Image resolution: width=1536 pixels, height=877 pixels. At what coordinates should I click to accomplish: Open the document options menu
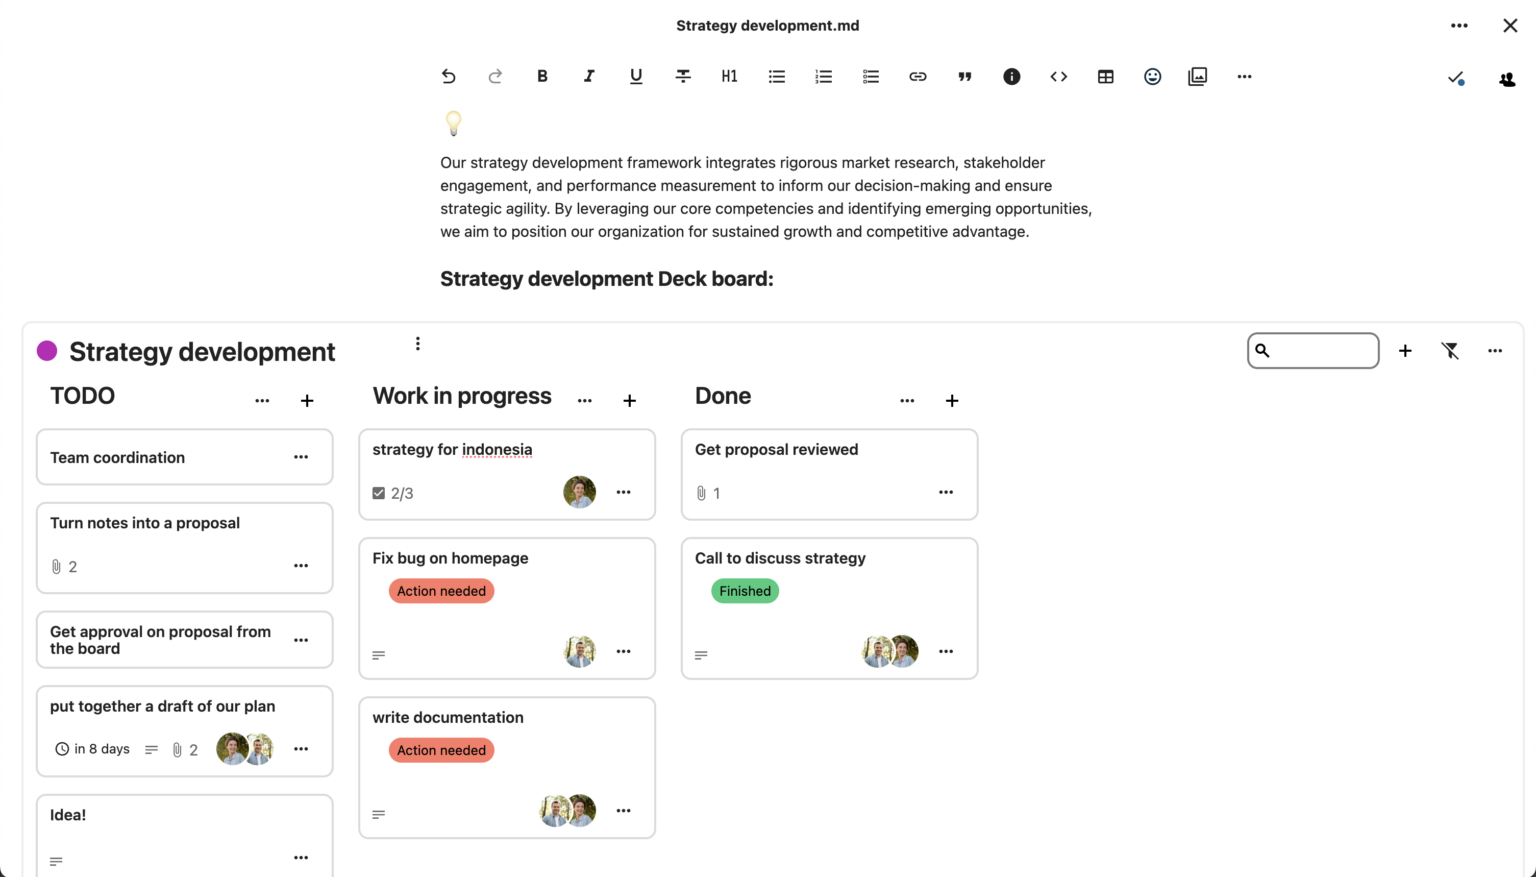[1459, 25]
